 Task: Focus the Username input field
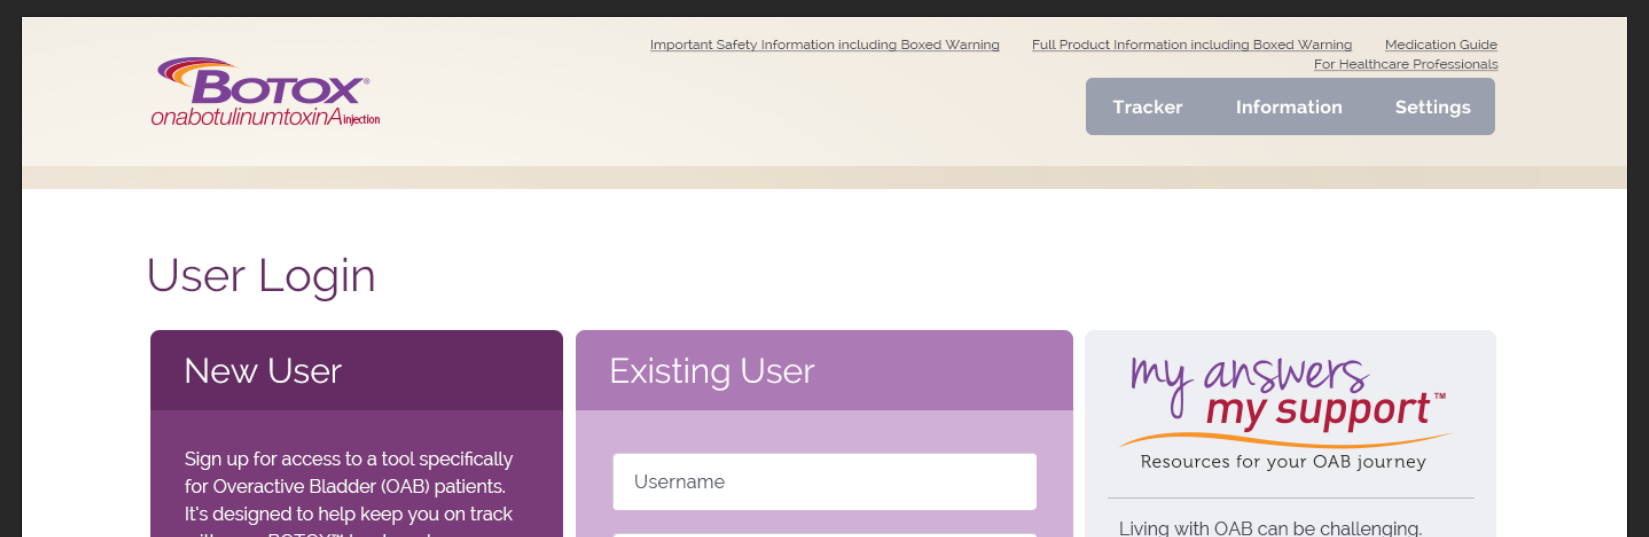[x=824, y=482]
